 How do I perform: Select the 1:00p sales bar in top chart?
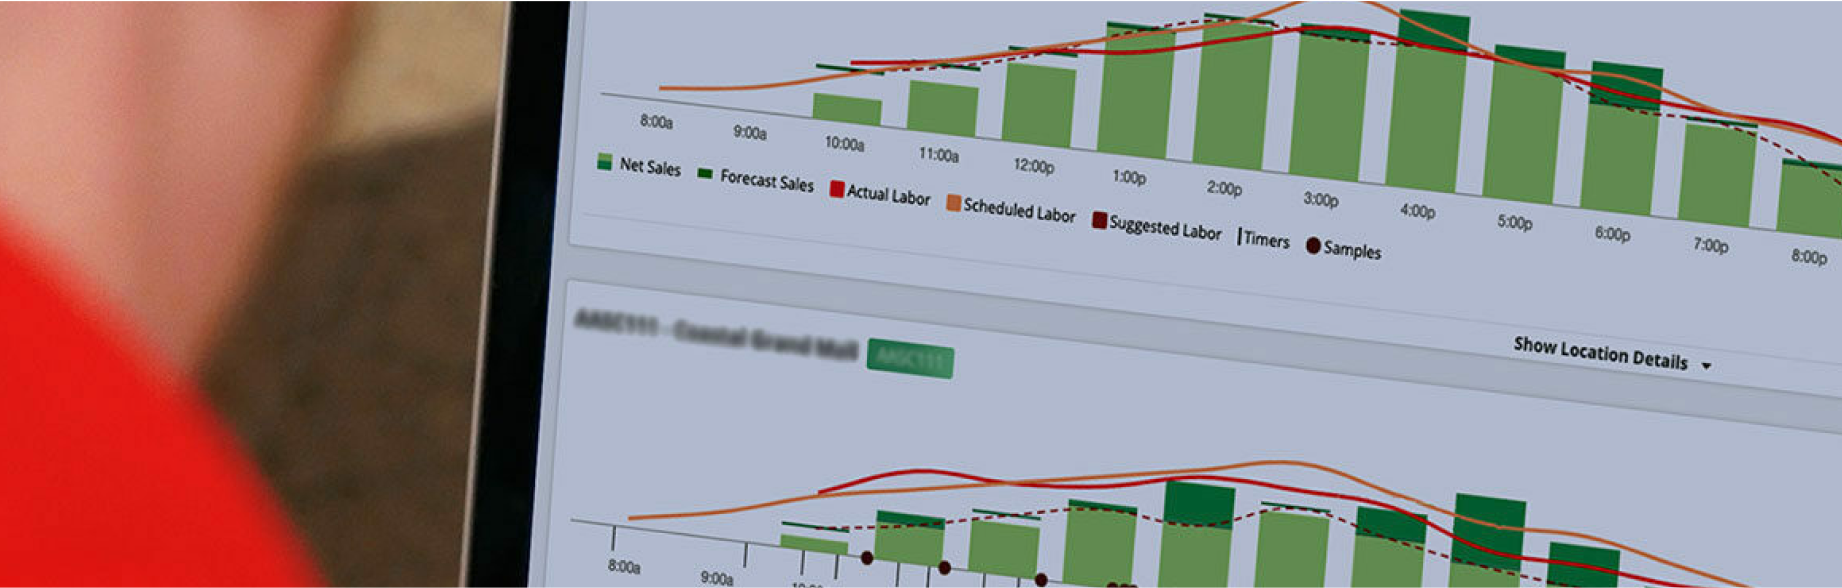point(1135,95)
